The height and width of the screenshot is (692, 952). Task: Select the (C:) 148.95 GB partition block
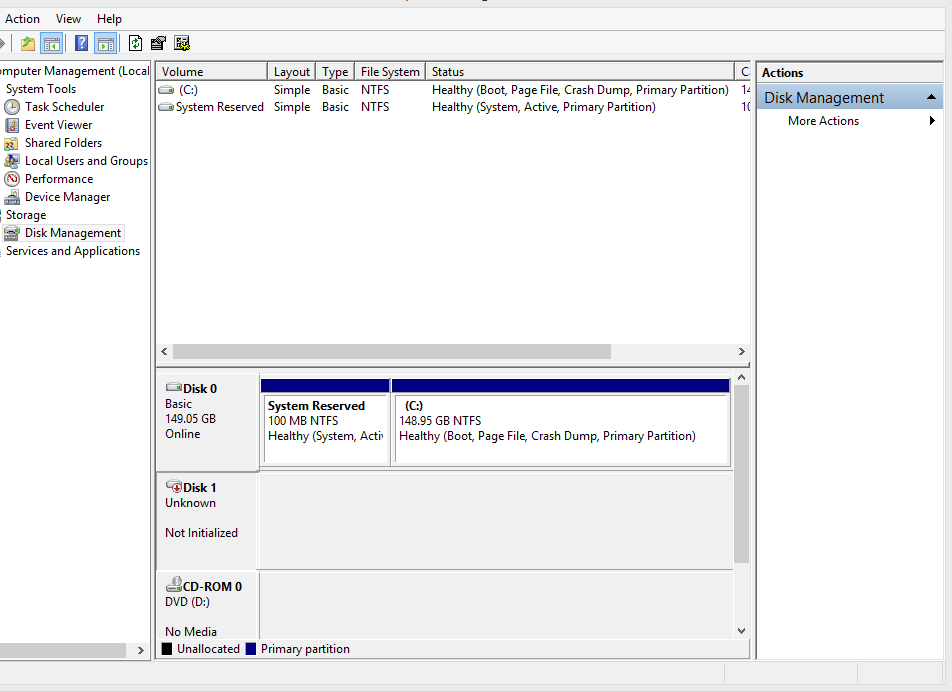tap(561, 422)
